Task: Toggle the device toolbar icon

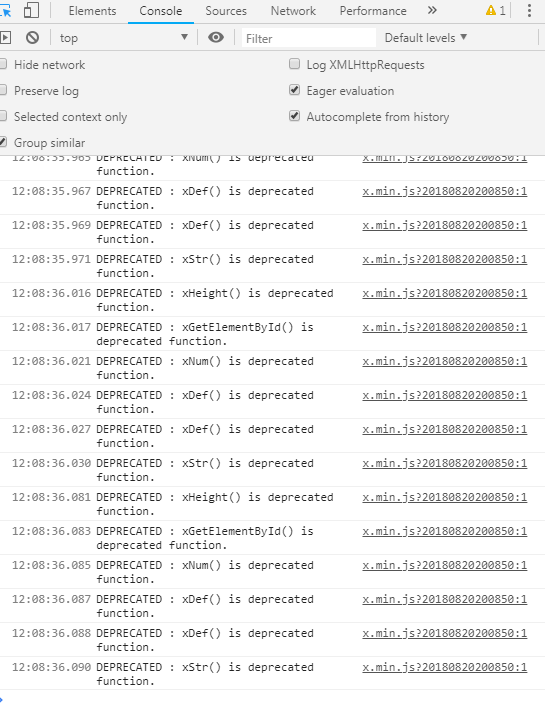Action: tap(31, 10)
